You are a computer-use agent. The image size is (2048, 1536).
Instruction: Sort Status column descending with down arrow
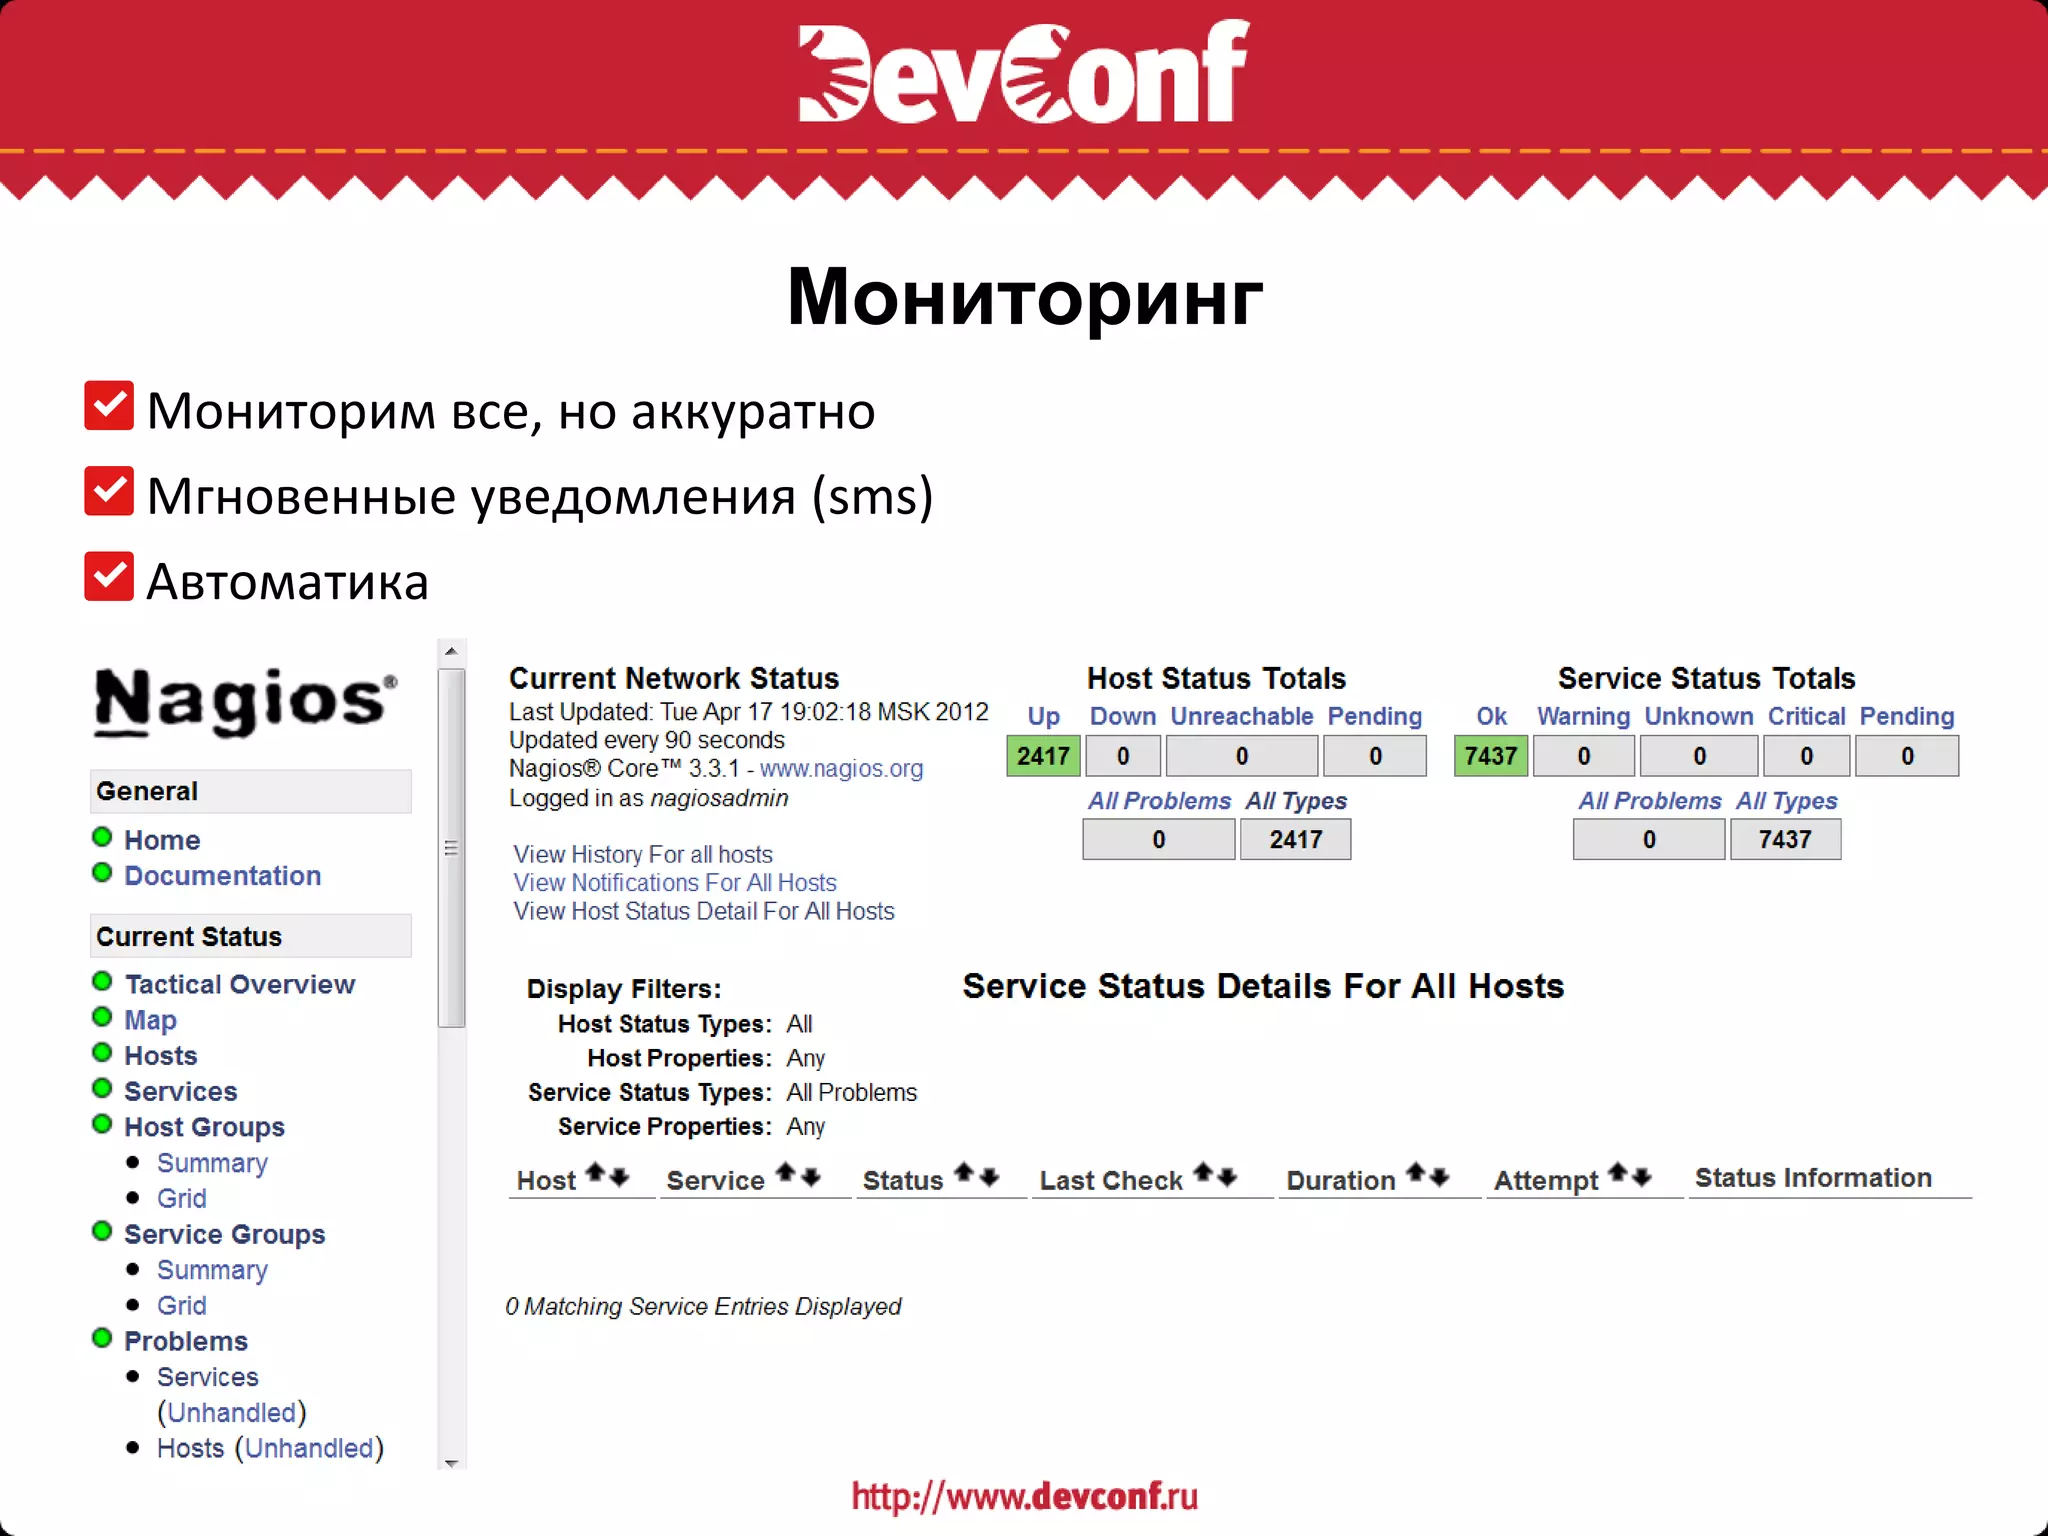pyautogui.click(x=989, y=1177)
